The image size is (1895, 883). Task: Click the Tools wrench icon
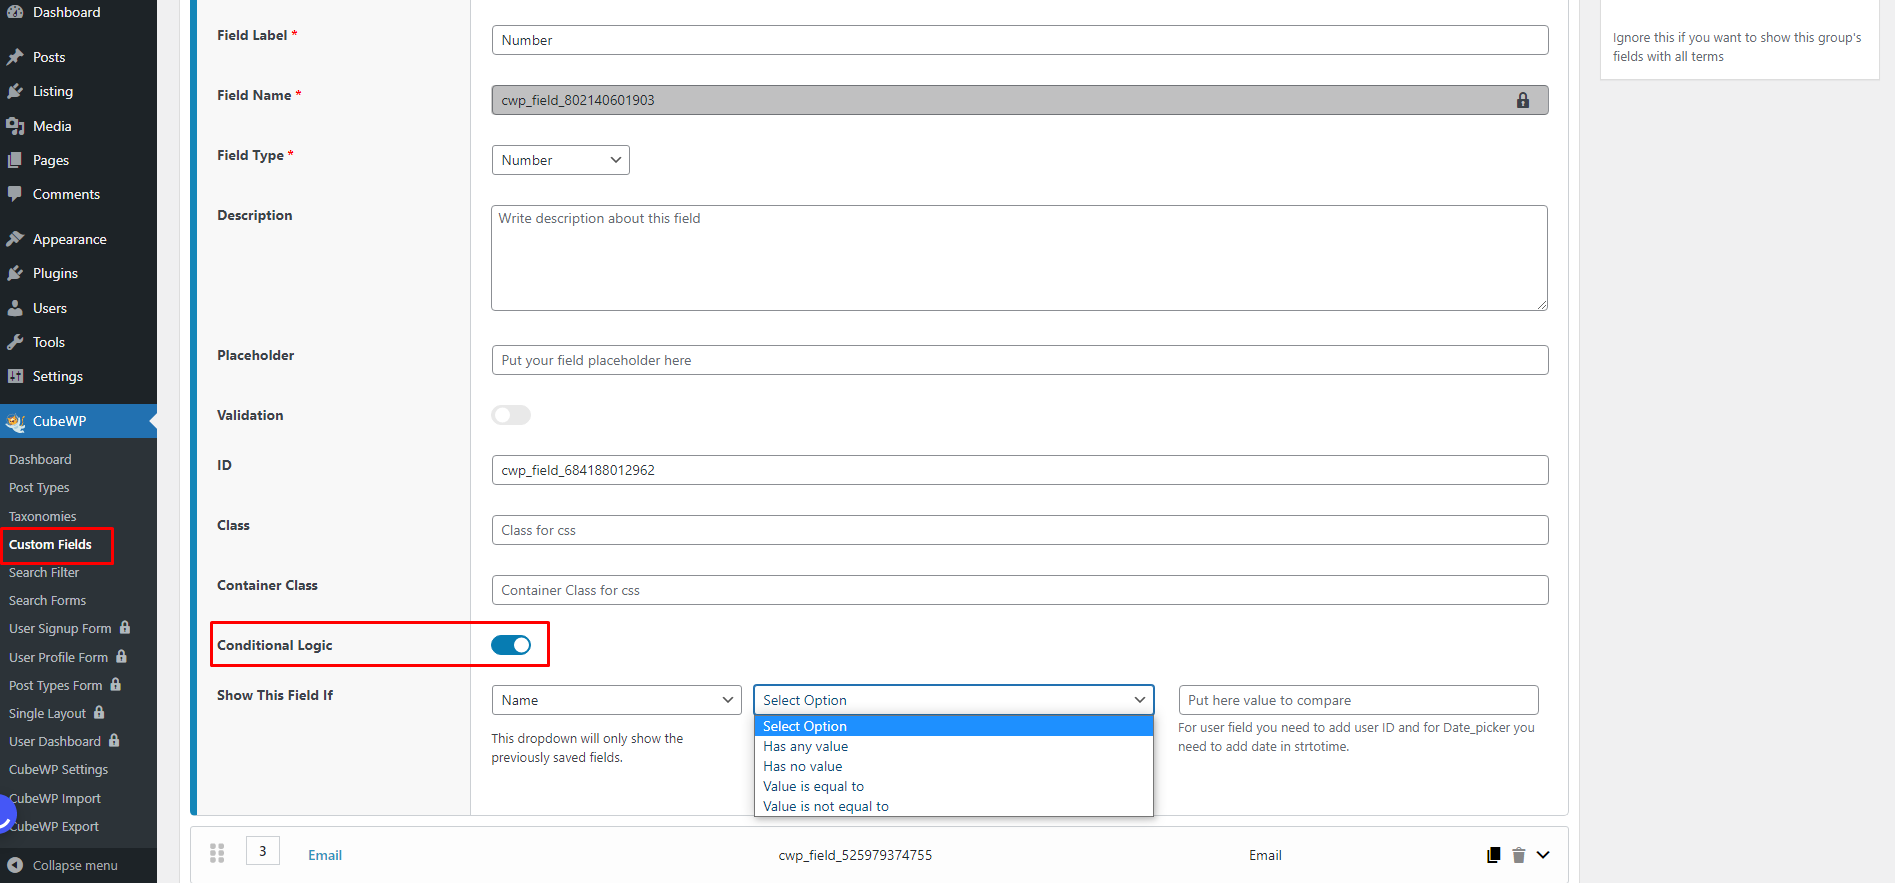[15, 342]
